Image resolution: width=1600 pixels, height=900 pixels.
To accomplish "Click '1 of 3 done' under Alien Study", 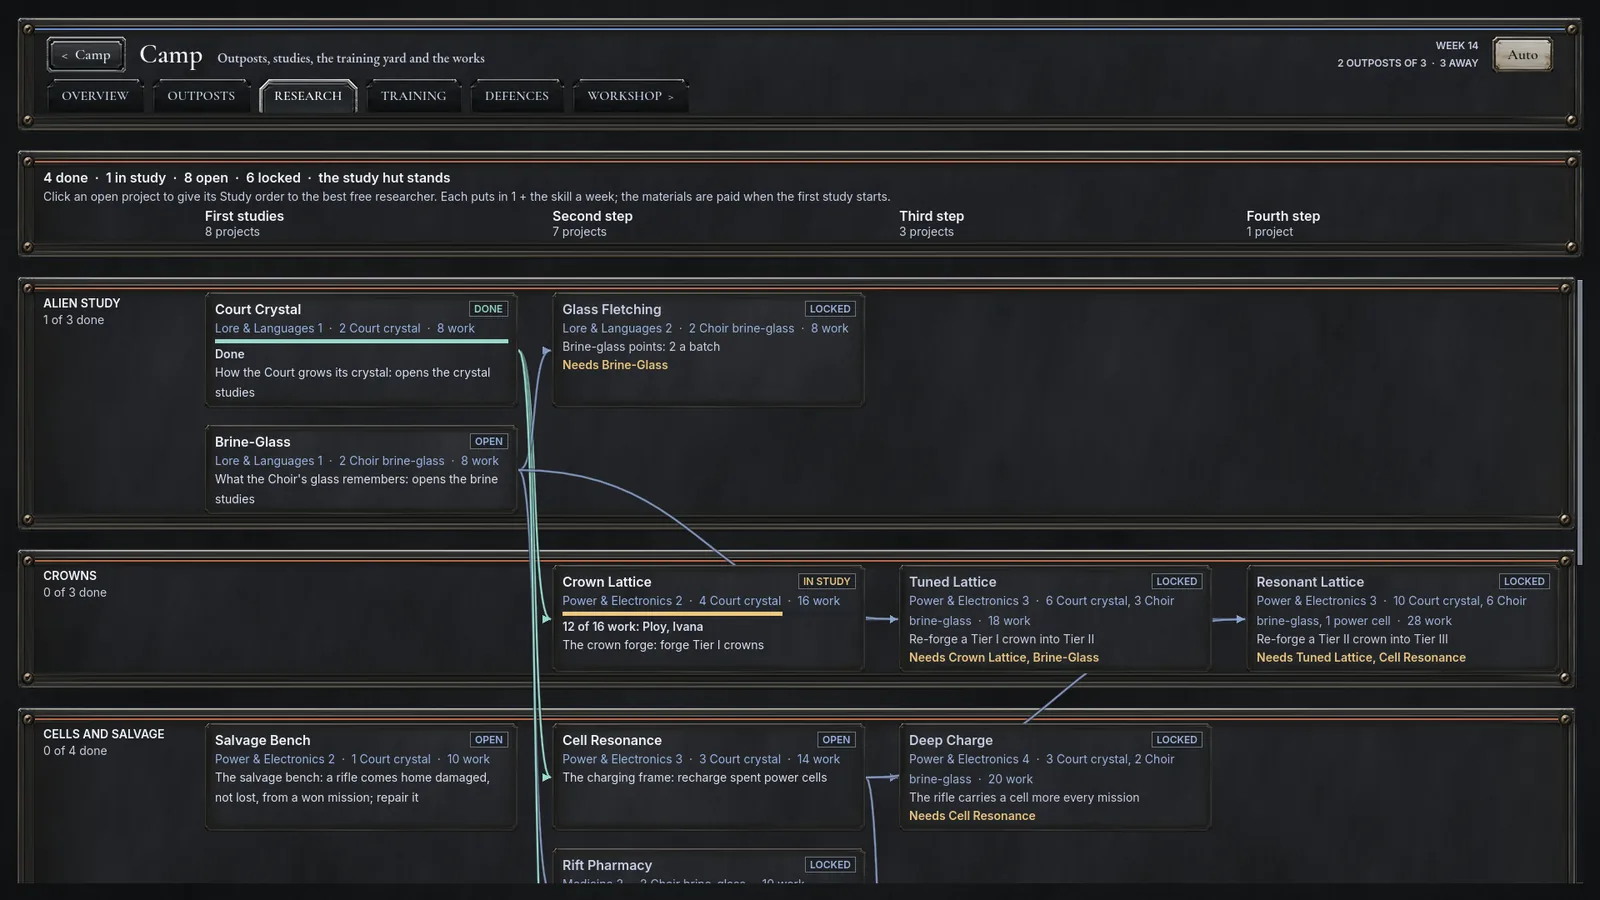I will (x=73, y=320).
